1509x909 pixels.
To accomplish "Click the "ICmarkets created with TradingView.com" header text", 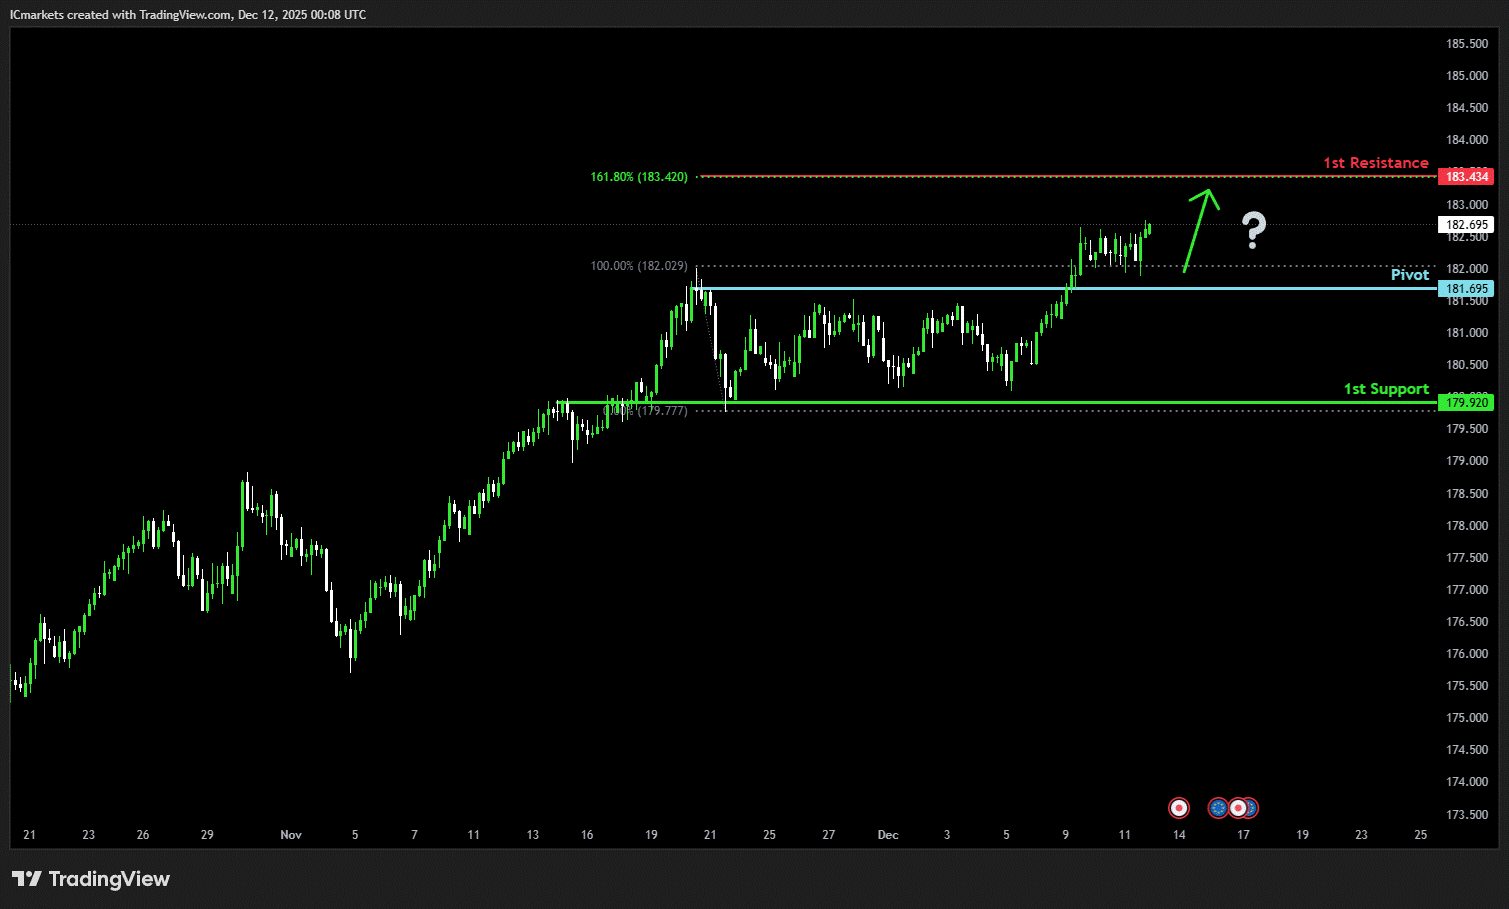I will [x=188, y=15].
